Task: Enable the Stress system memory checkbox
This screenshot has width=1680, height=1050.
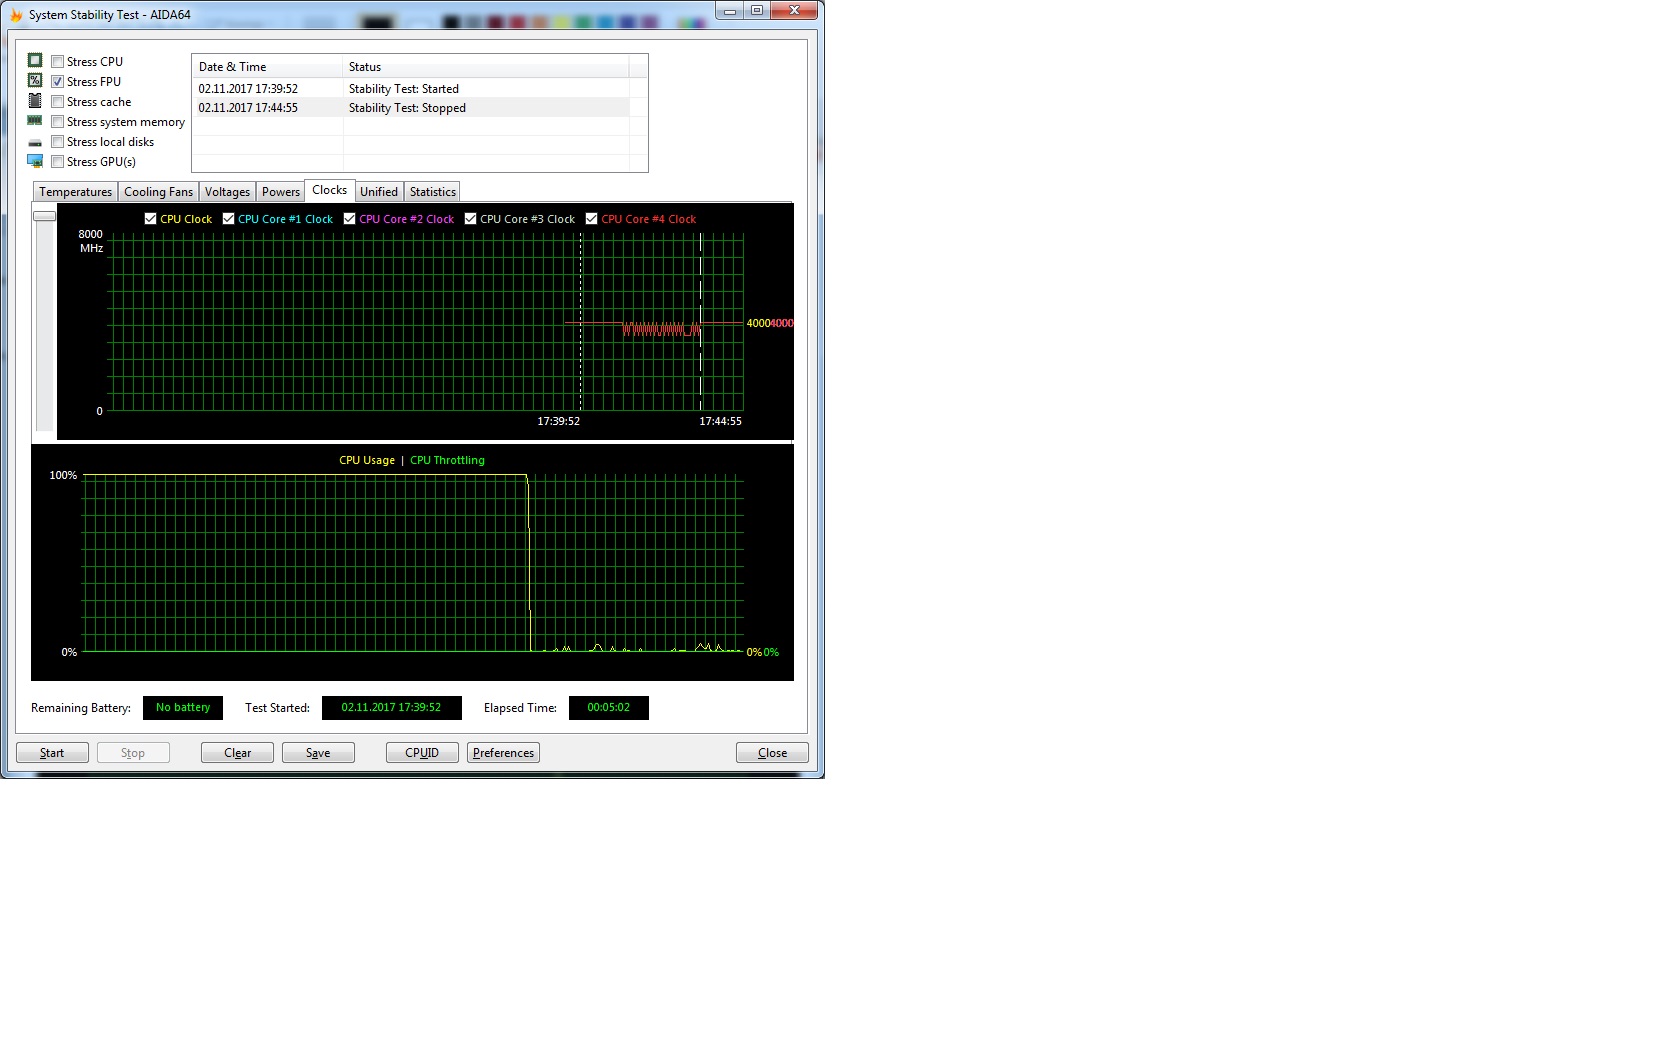Action: click(x=58, y=122)
